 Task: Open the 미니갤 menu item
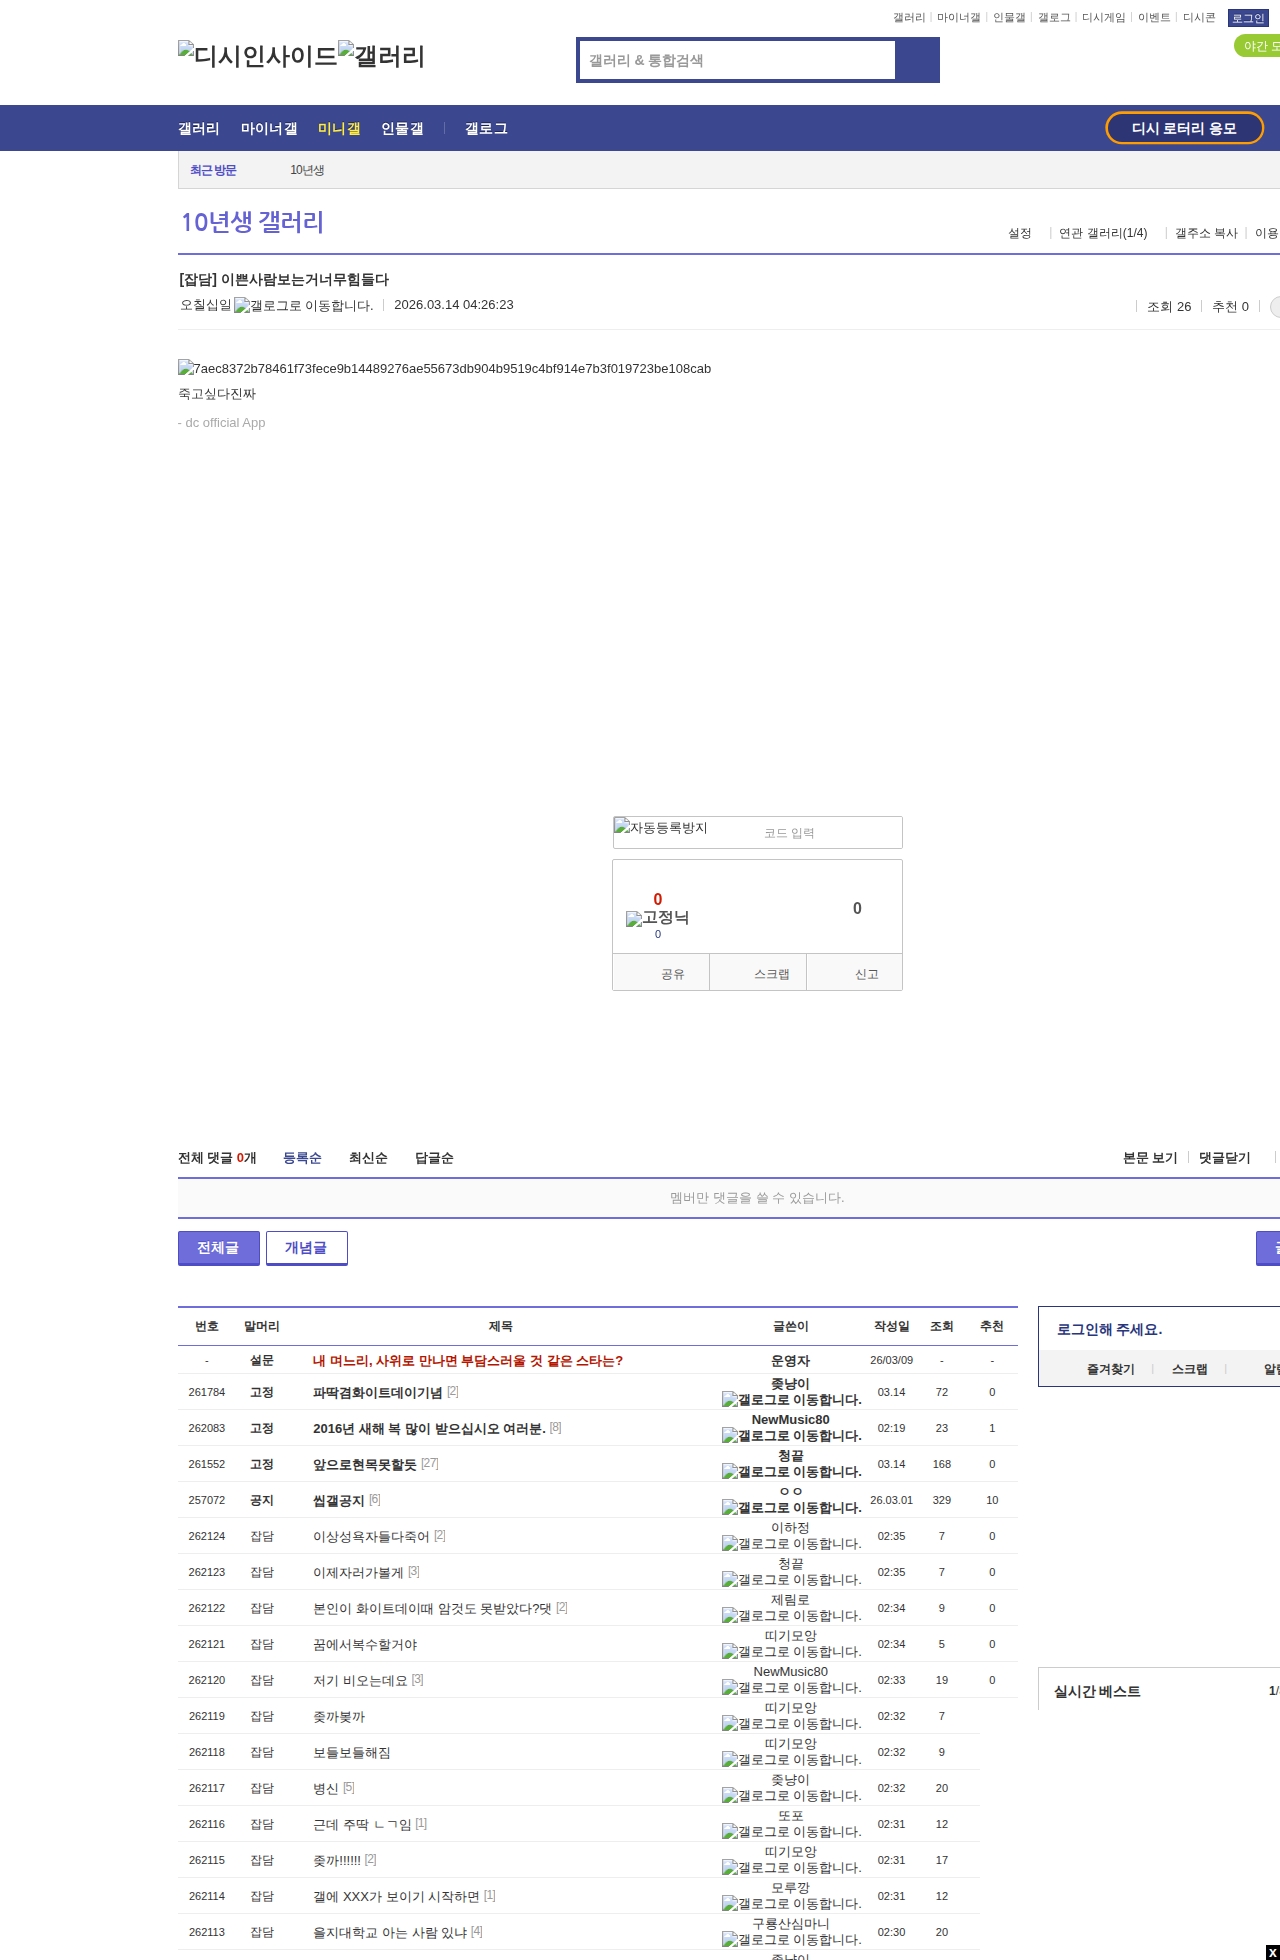pyautogui.click(x=339, y=129)
